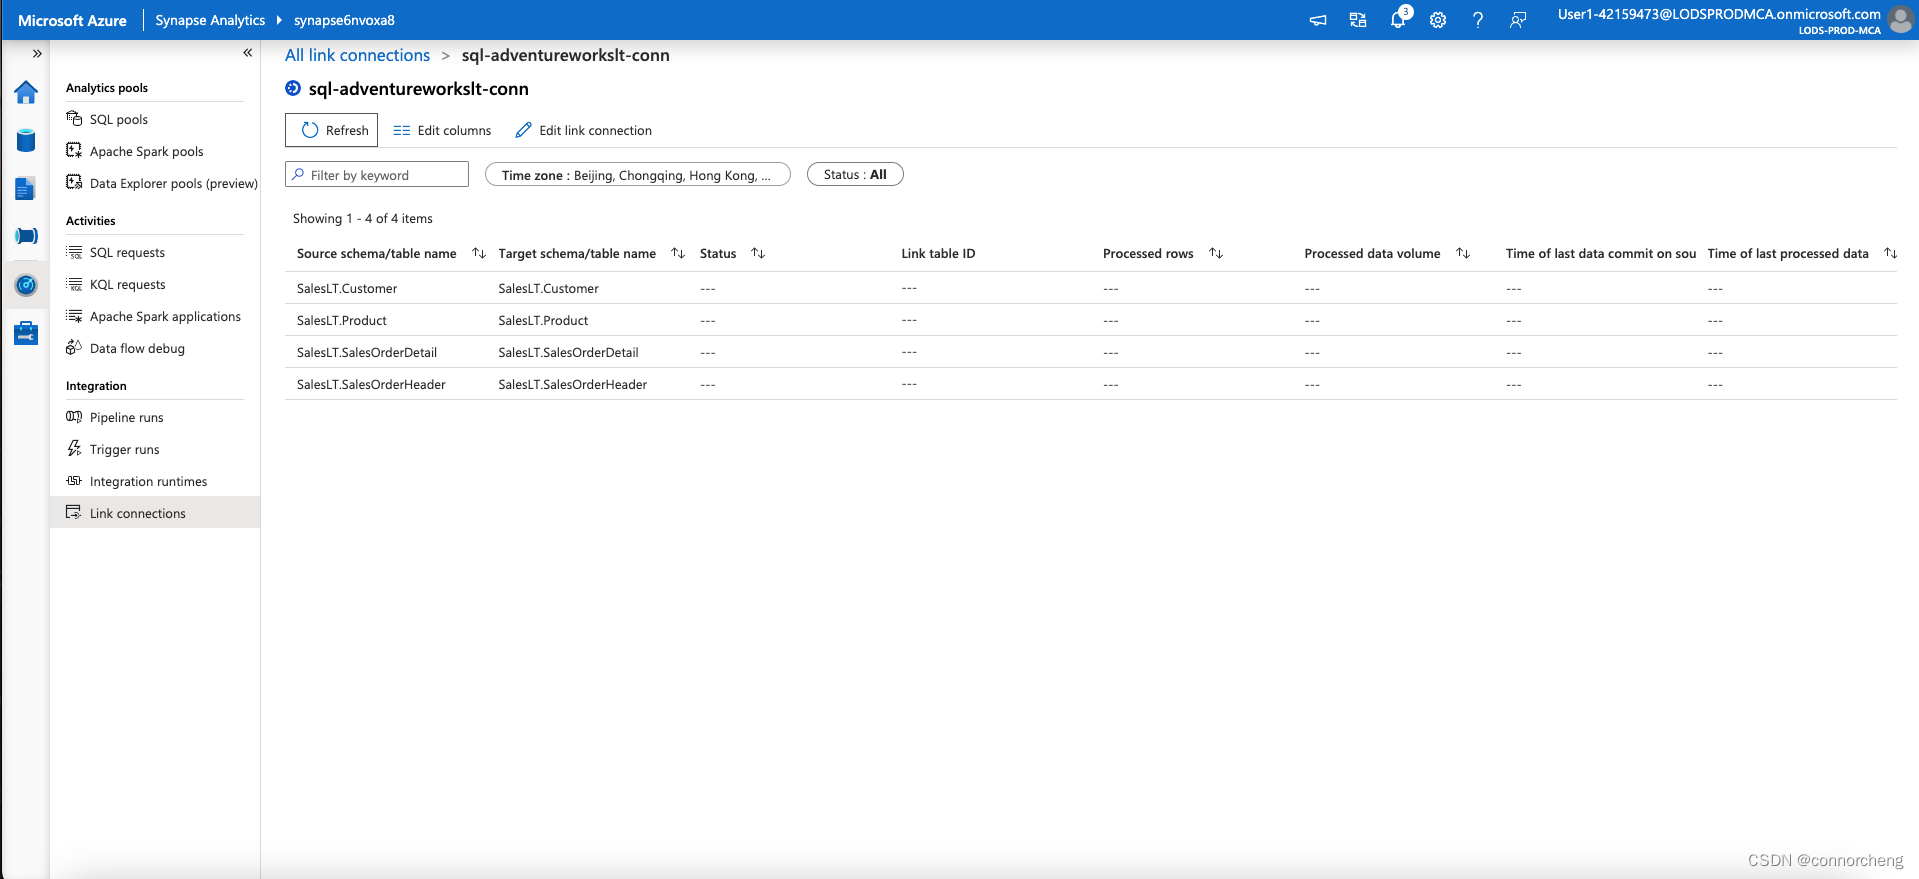Select source SalesLT.Customer row cell
Image resolution: width=1919 pixels, height=879 pixels.
(x=347, y=288)
